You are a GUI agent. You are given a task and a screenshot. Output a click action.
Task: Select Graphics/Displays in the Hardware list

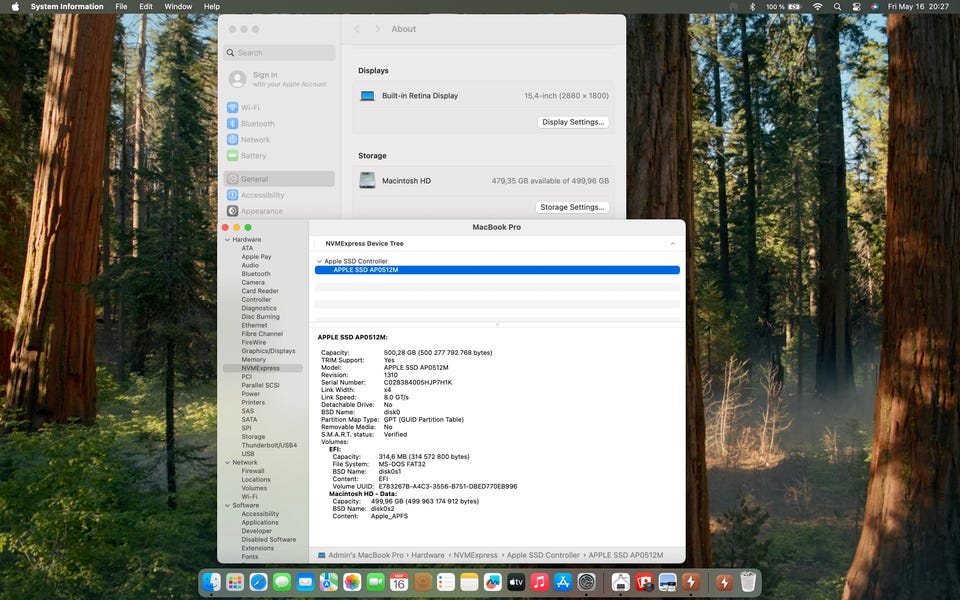coord(268,351)
